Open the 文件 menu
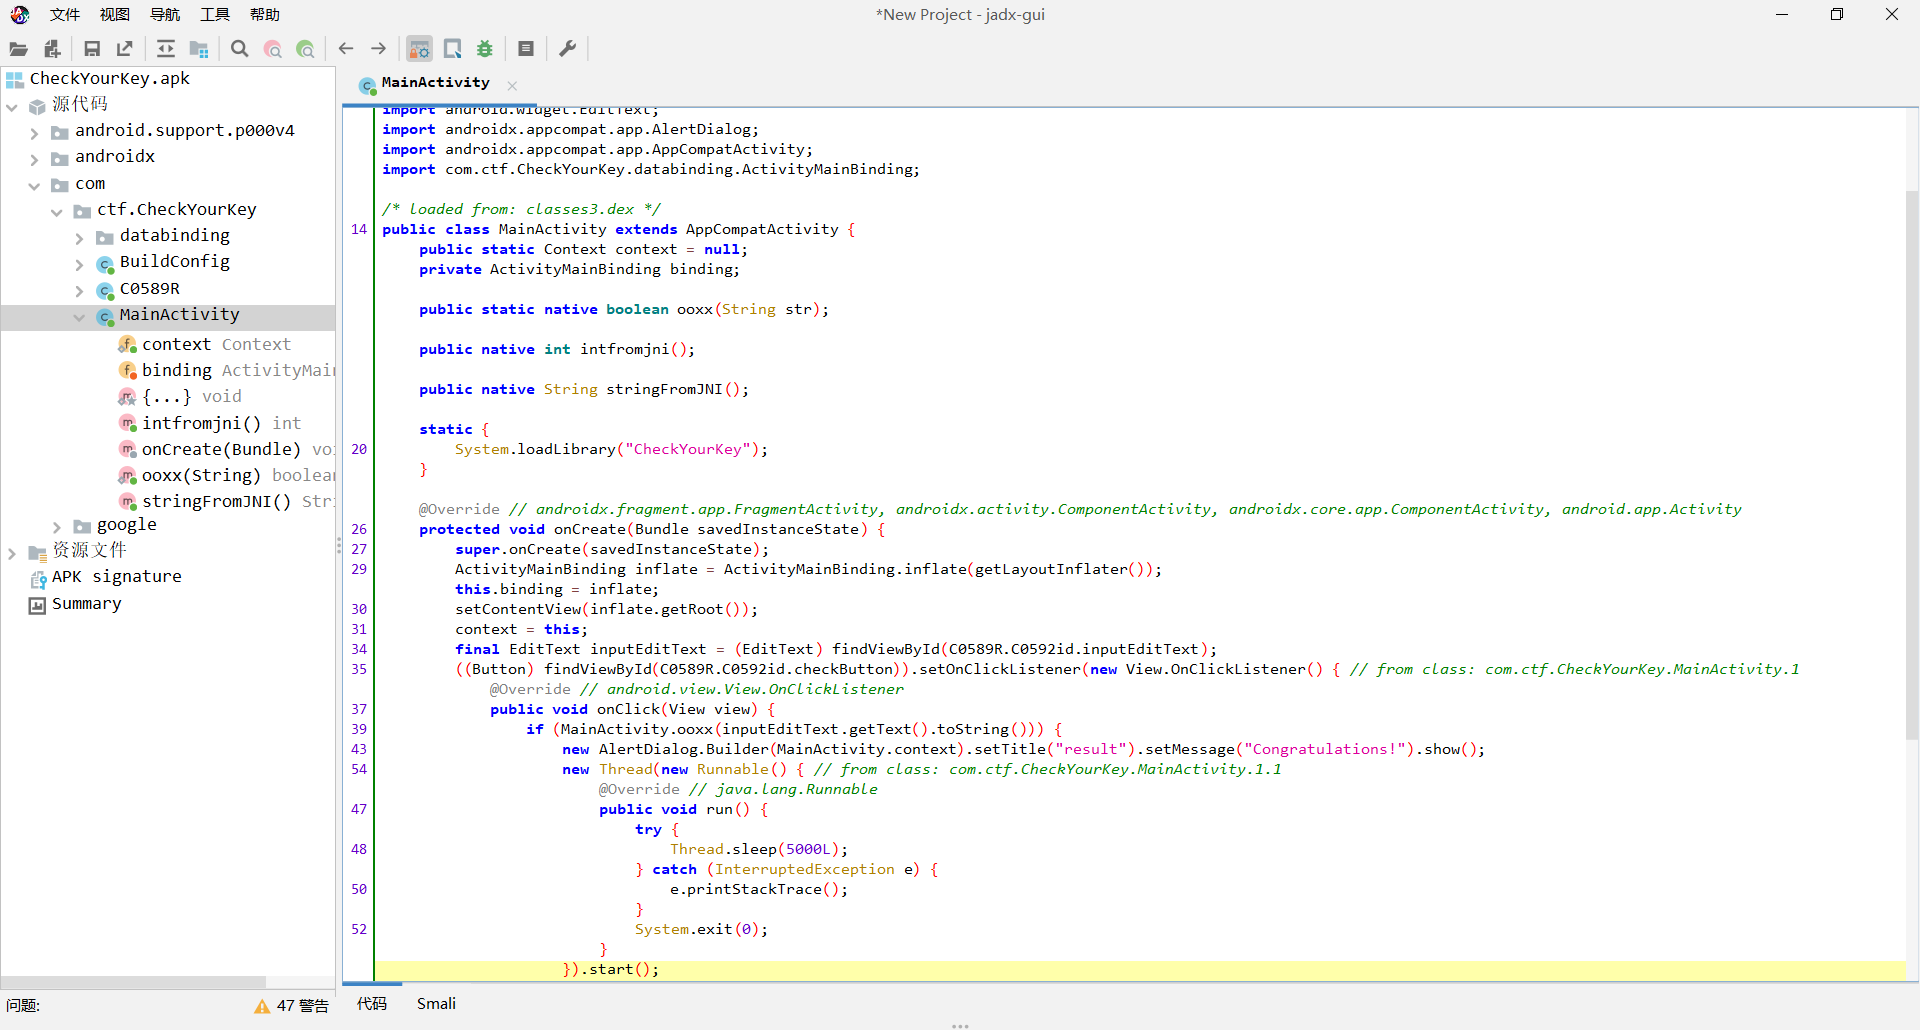The width and height of the screenshot is (1920, 1030). (x=65, y=14)
